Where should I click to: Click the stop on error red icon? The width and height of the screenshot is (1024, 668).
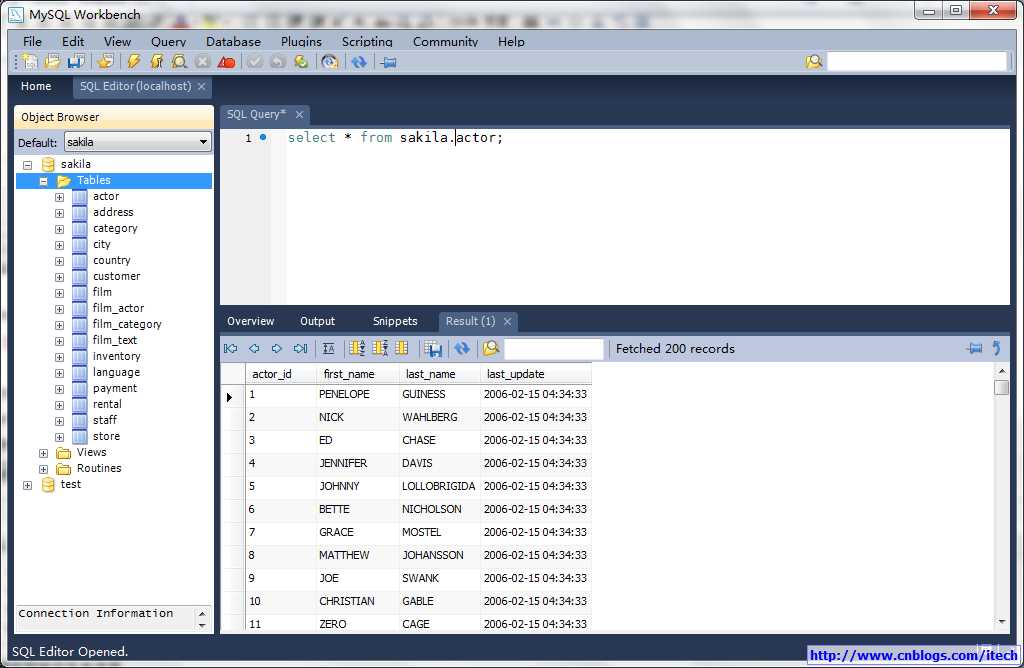(x=226, y=62)
